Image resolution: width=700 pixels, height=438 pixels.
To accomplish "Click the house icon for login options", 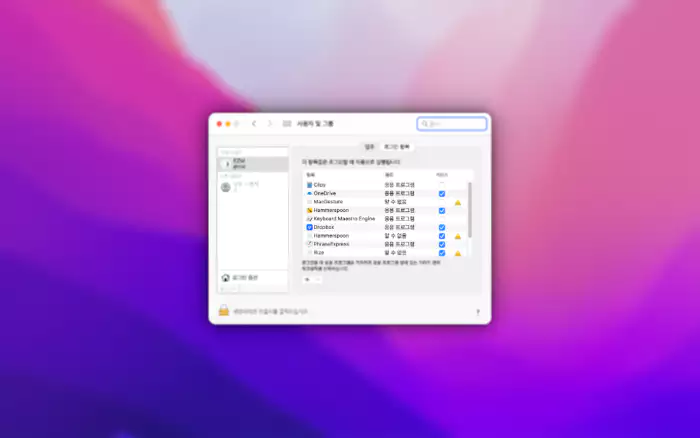I will [x=225, y=278].
